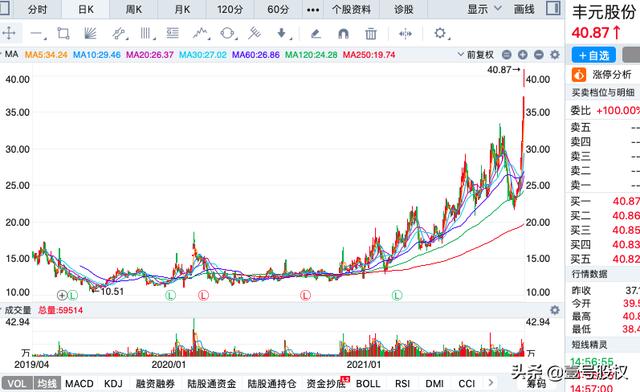Click the horizontal stretch adjust icon
Viewport: 640px width, 392px height.
pyautogui.click(x=405, y=33)
